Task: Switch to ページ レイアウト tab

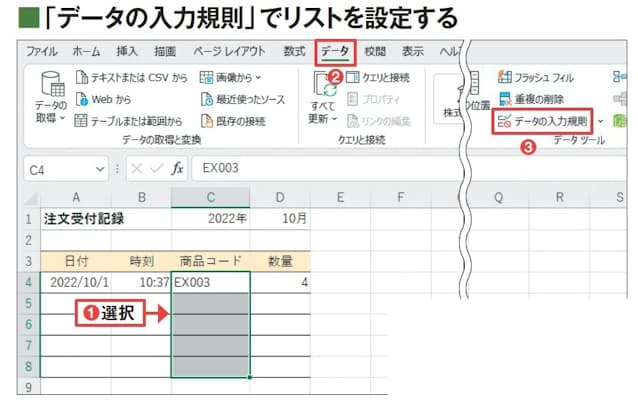Action: tap(229, 51)
